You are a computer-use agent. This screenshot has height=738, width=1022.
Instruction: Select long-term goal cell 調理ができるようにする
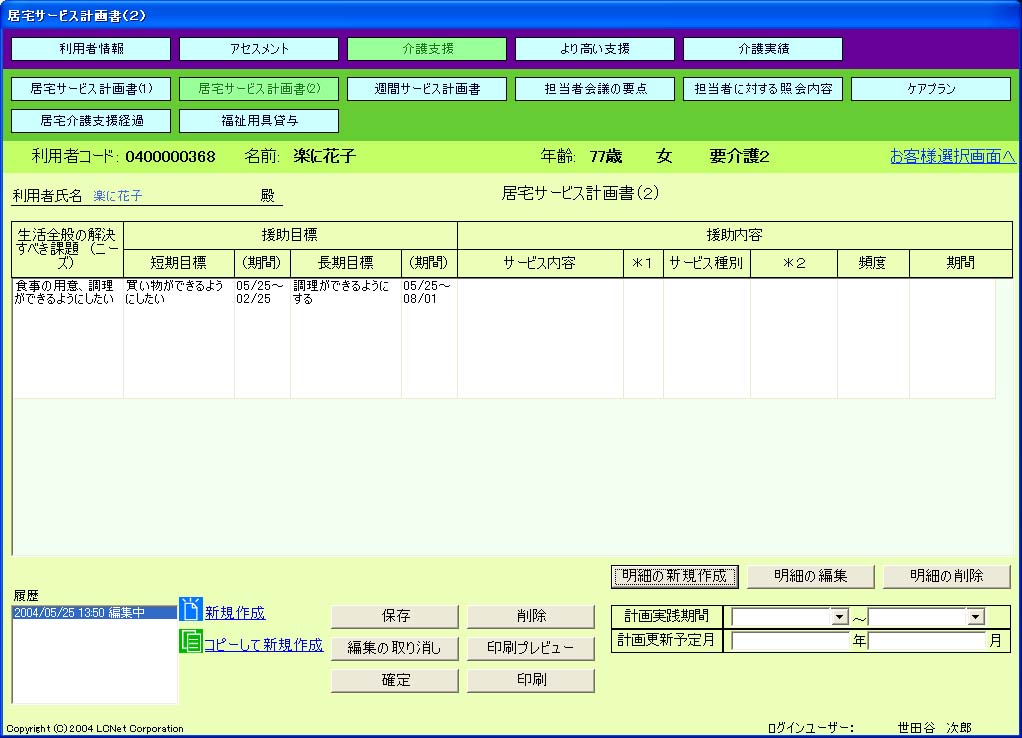tap(345, 338)
